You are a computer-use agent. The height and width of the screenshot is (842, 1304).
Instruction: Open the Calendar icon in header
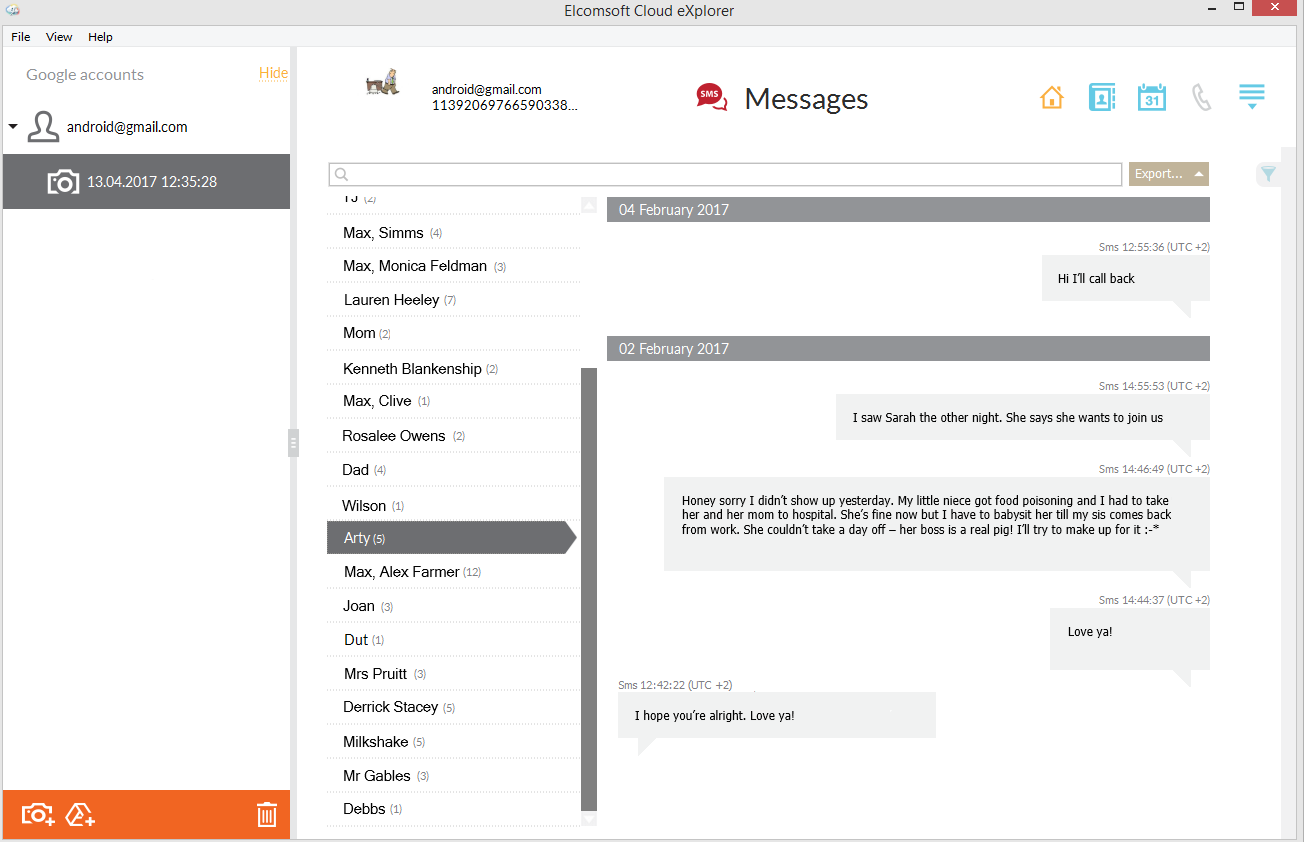pos(1151,98)
